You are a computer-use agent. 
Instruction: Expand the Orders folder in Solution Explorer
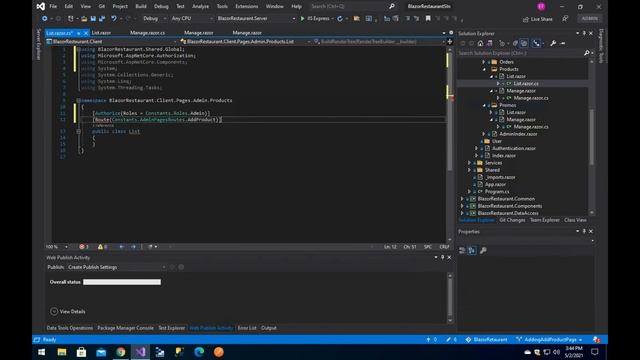(x=484, y=62)
